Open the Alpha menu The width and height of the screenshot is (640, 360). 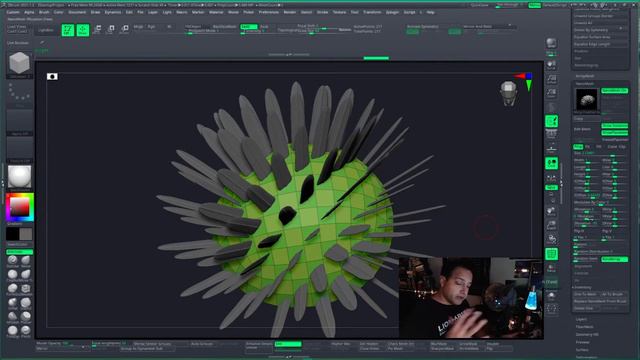29,12
